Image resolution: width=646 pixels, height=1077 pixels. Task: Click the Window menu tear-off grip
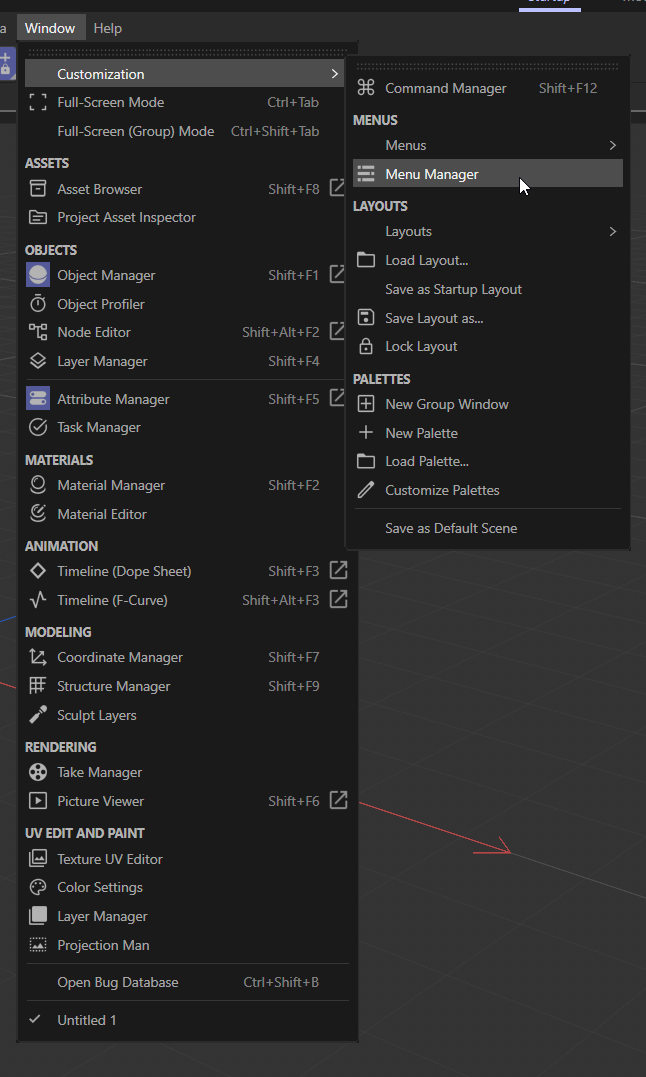click(188, 52)
